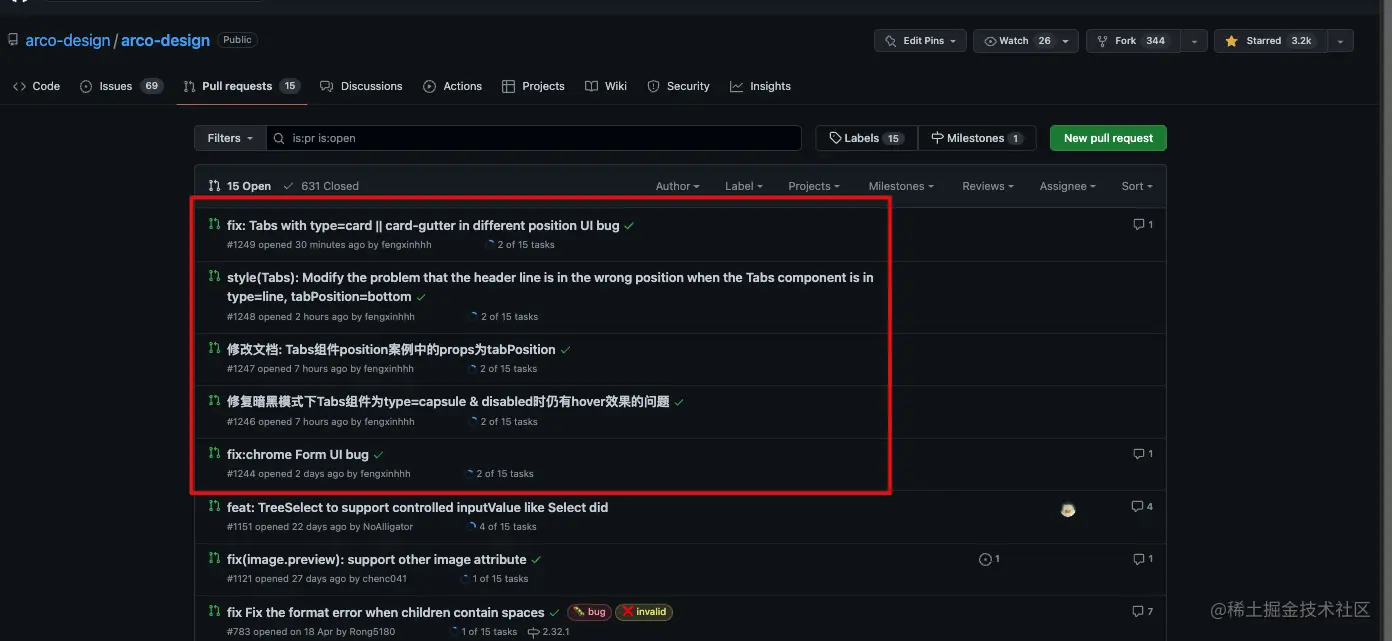
Task: Open the Author filter dropdown
Action: (x=677, y=186)
